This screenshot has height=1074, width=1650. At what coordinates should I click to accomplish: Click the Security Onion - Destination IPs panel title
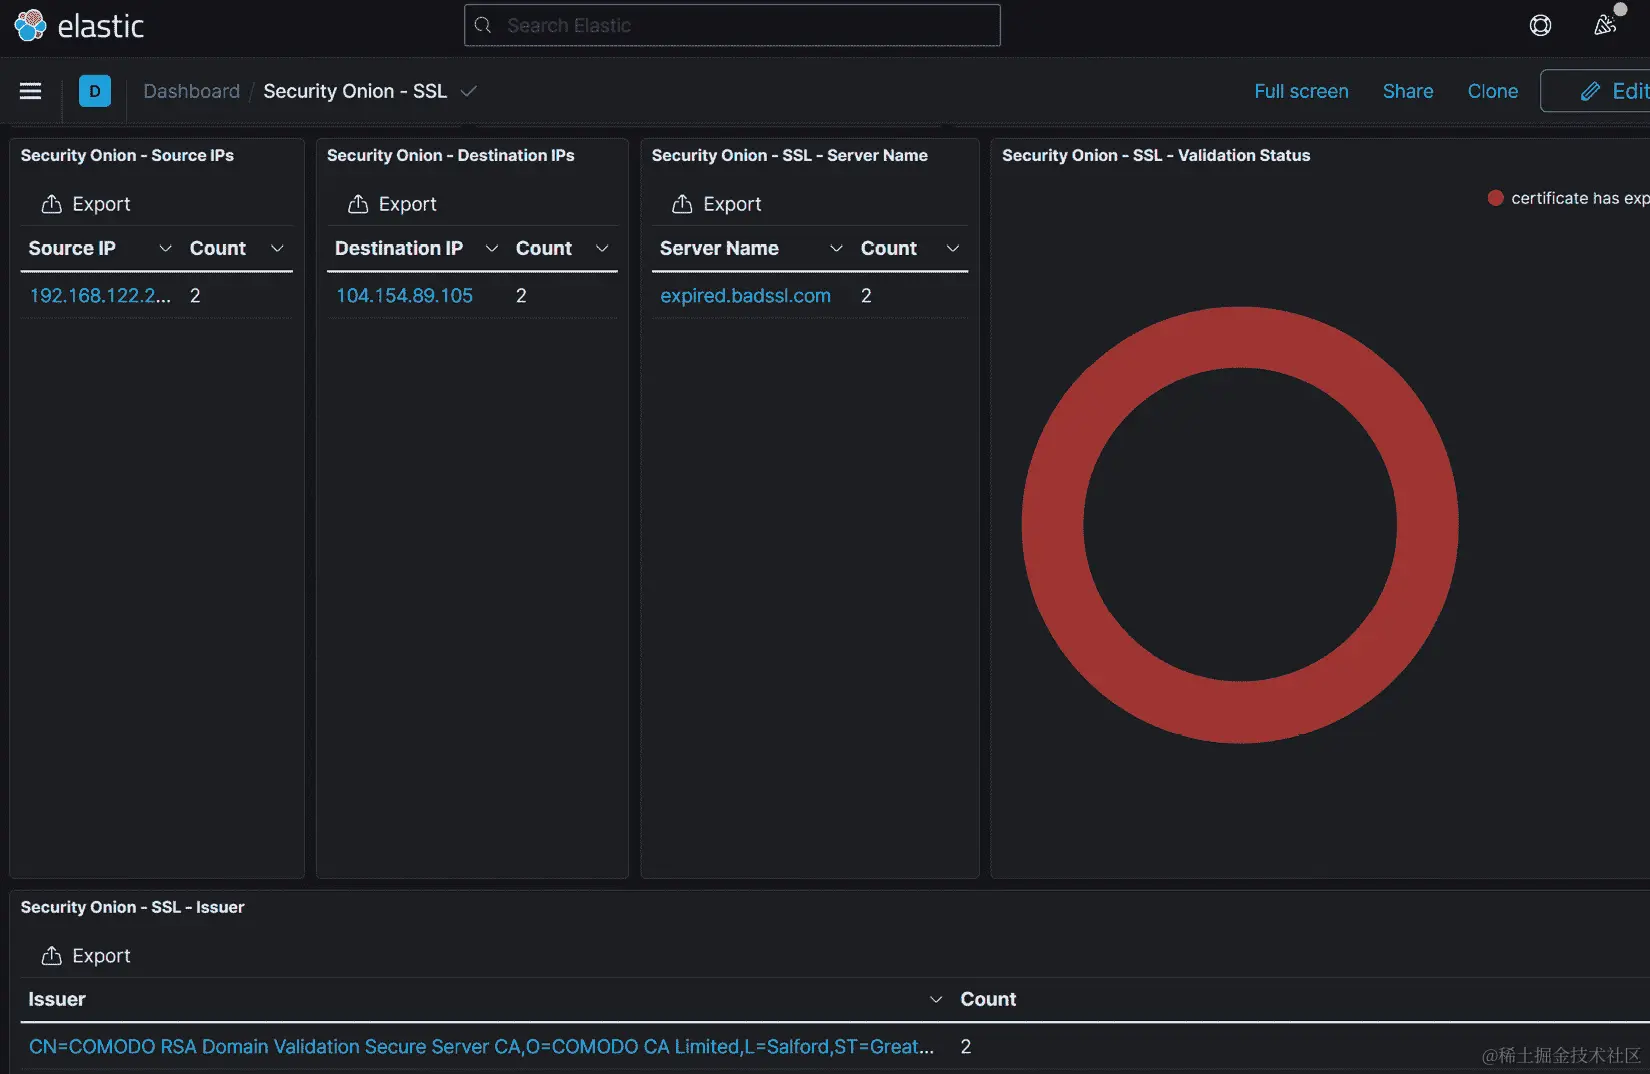click(x=451, y=155)
